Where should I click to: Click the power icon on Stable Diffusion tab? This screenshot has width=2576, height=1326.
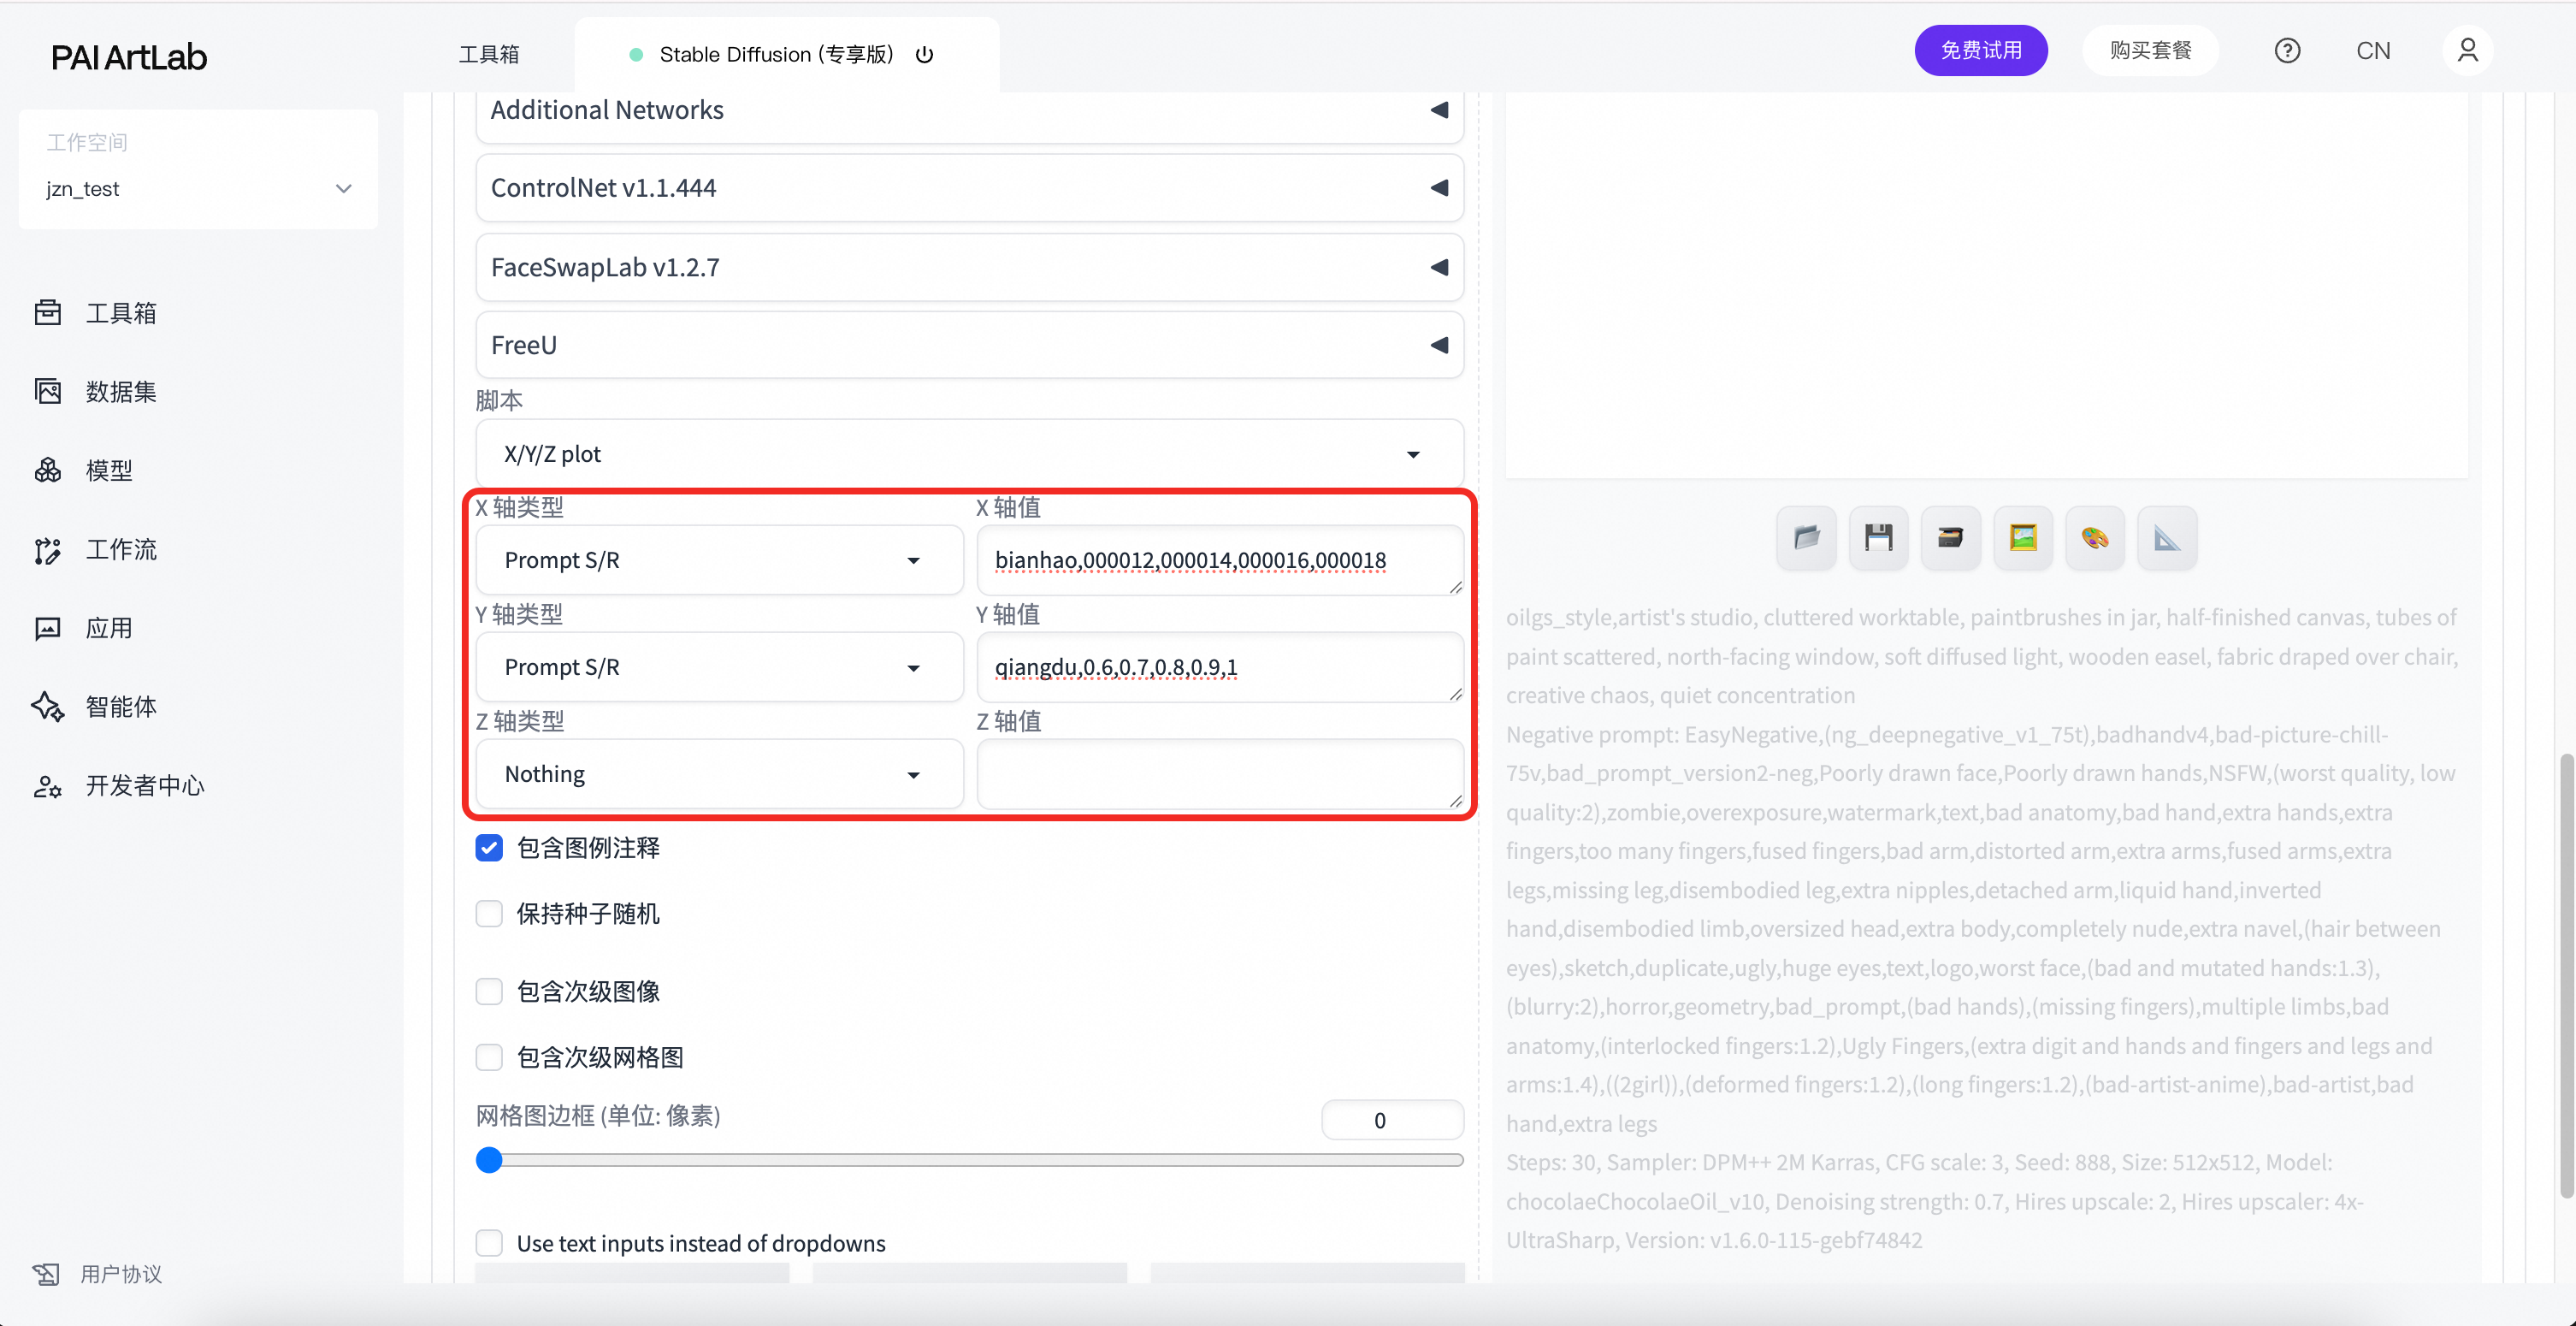925,55
